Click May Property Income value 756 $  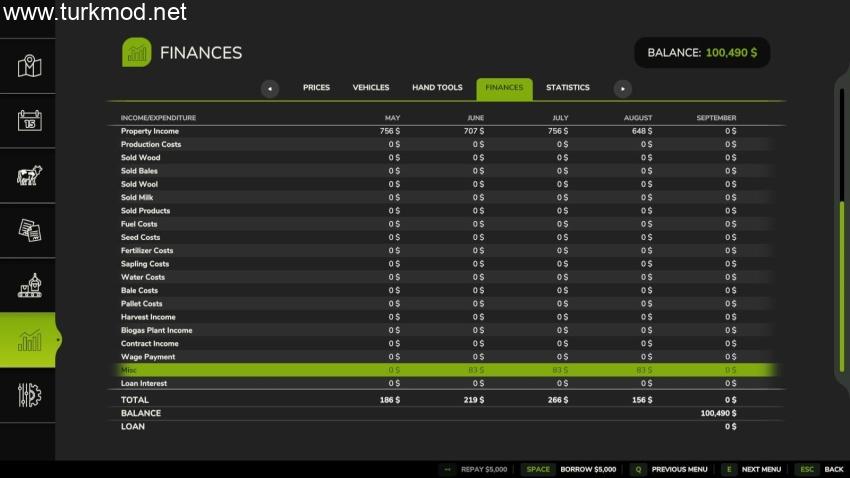[x=390, y=131]
